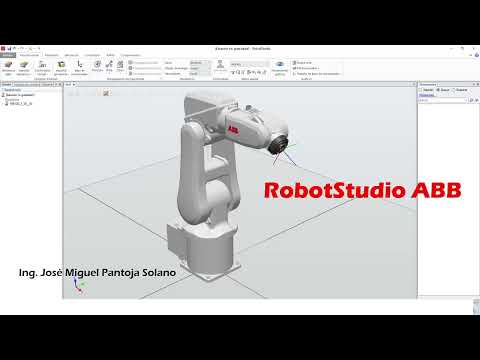Click the bottom small icon in the path programming group
The height and width of the screenshot is (360, 480).
(131, 74)
